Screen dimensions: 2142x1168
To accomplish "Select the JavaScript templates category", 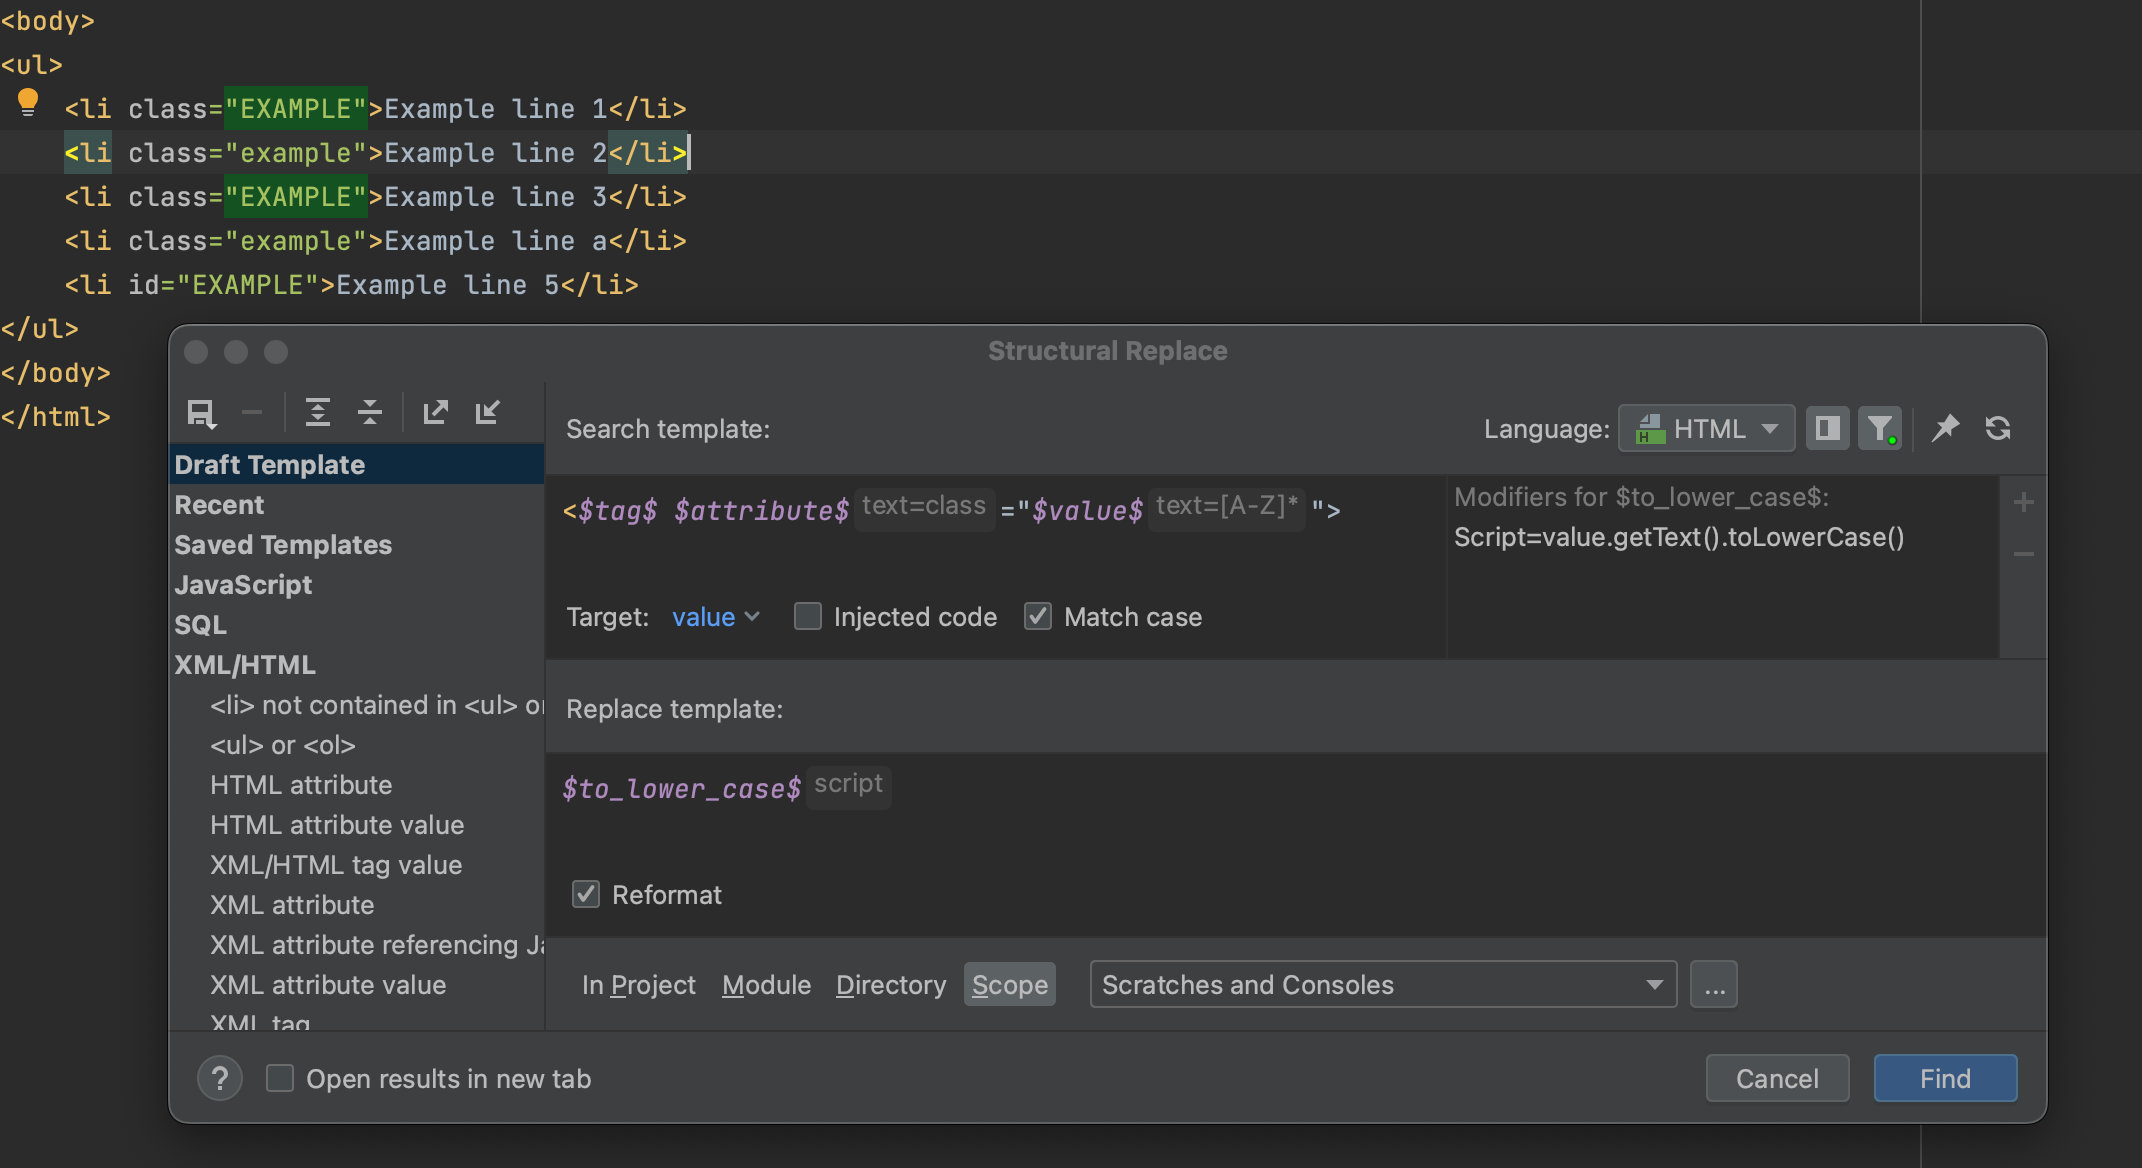I will coord(357,585).
